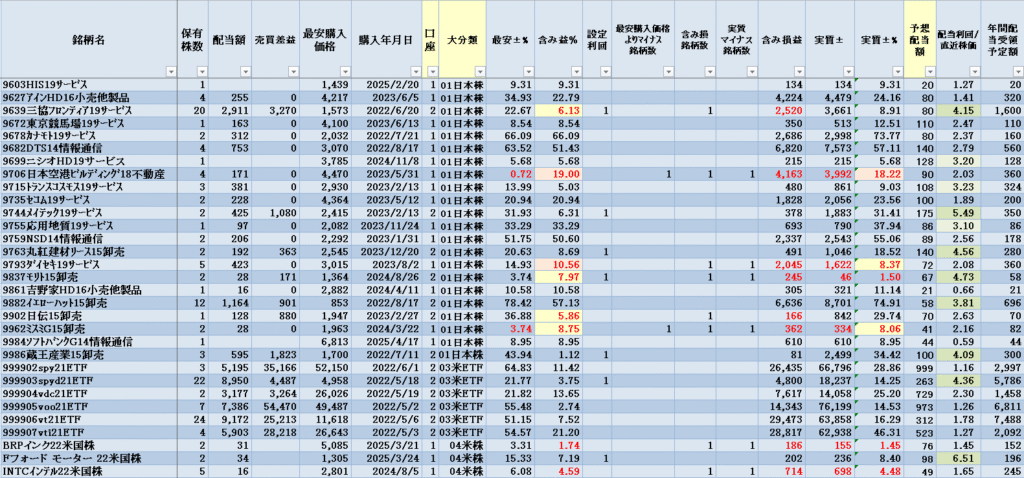Click the purchase date 2024/11/8 cell
The image size is (1024, 478).
pos(386,161)
